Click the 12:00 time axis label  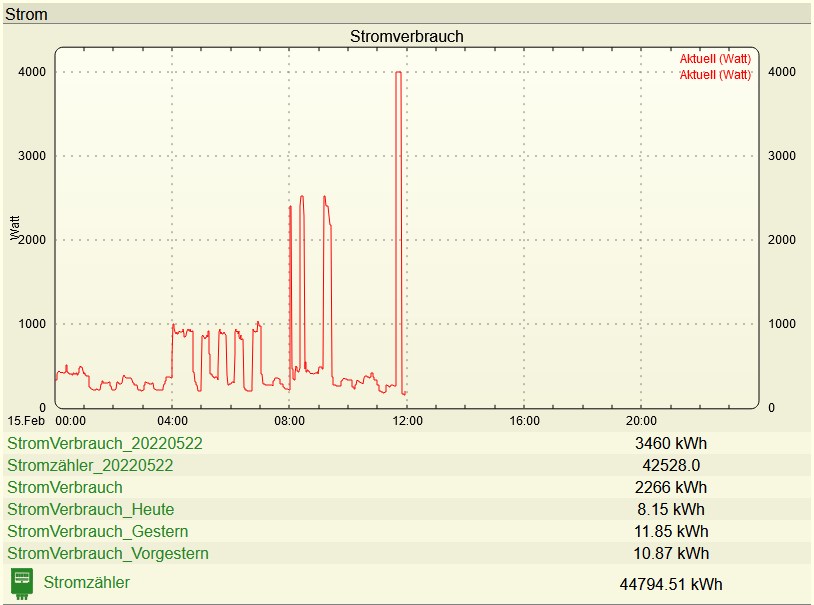[x=407, y=421]
